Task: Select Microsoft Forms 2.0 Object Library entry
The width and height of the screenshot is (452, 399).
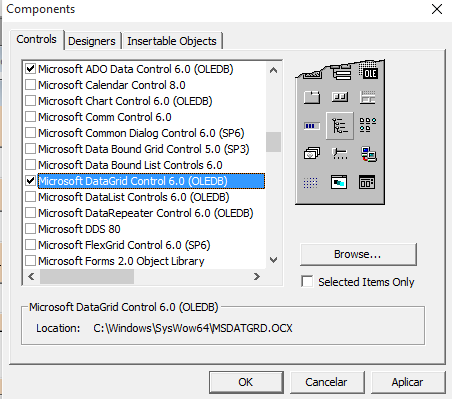Action: pos(121,261)
